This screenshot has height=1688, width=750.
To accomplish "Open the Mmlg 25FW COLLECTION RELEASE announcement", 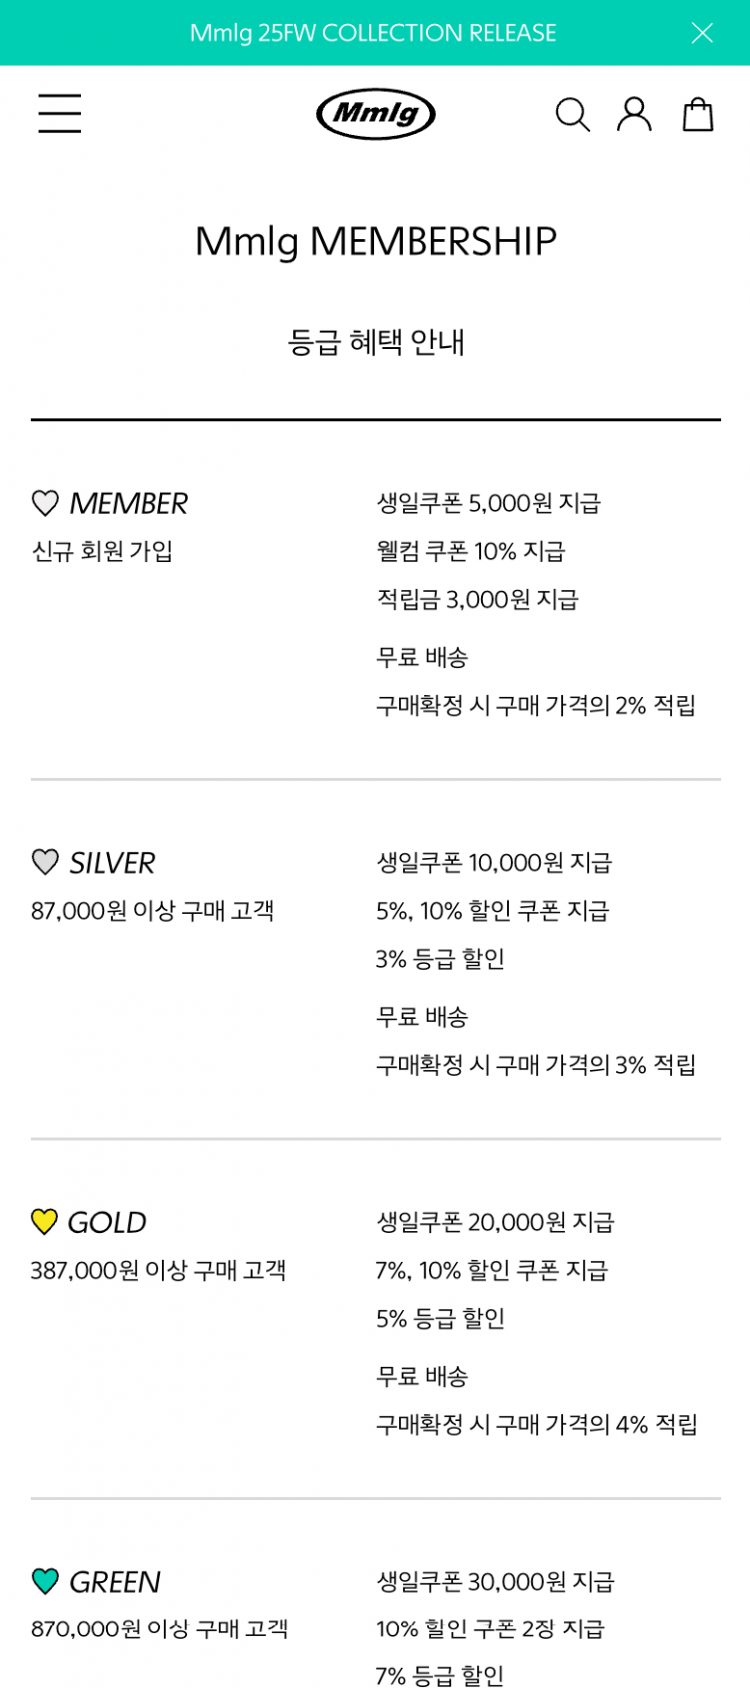I will tap(373, 33).
